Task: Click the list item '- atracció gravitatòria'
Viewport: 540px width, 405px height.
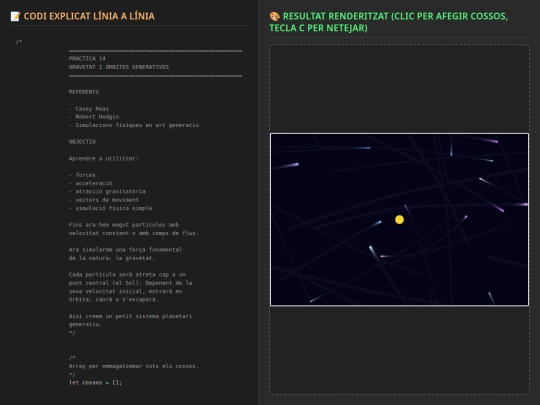Action: tap(107, 191)
